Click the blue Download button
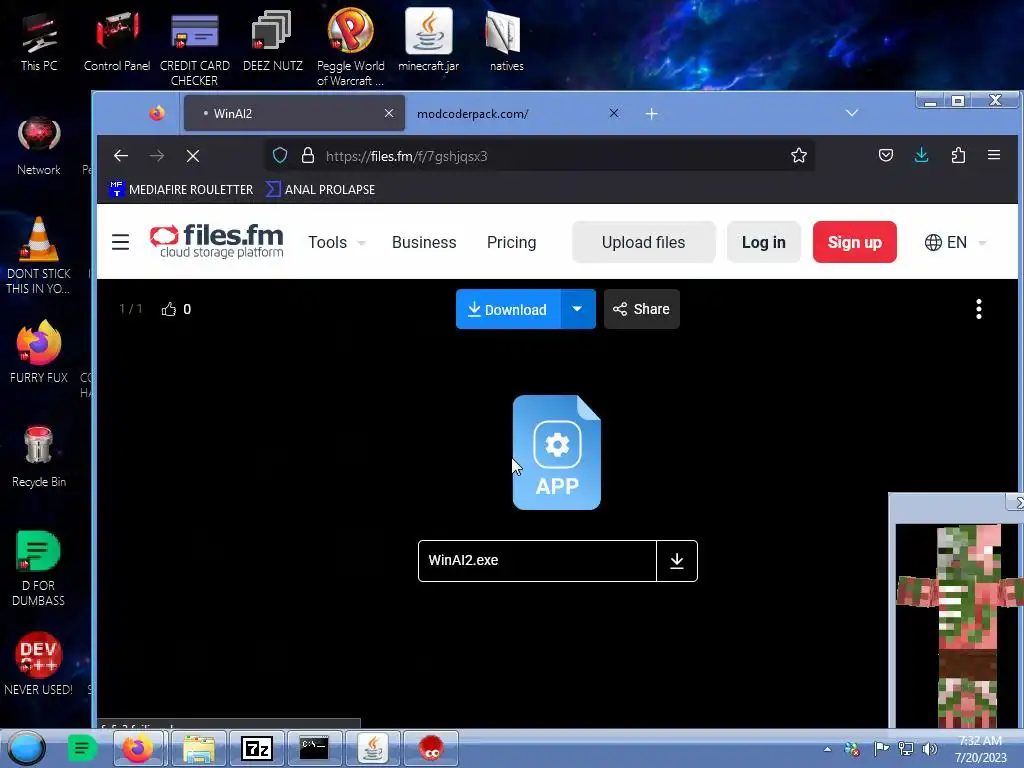Image resolution: width=1024 pixels, height=768 pixels. 508,309
